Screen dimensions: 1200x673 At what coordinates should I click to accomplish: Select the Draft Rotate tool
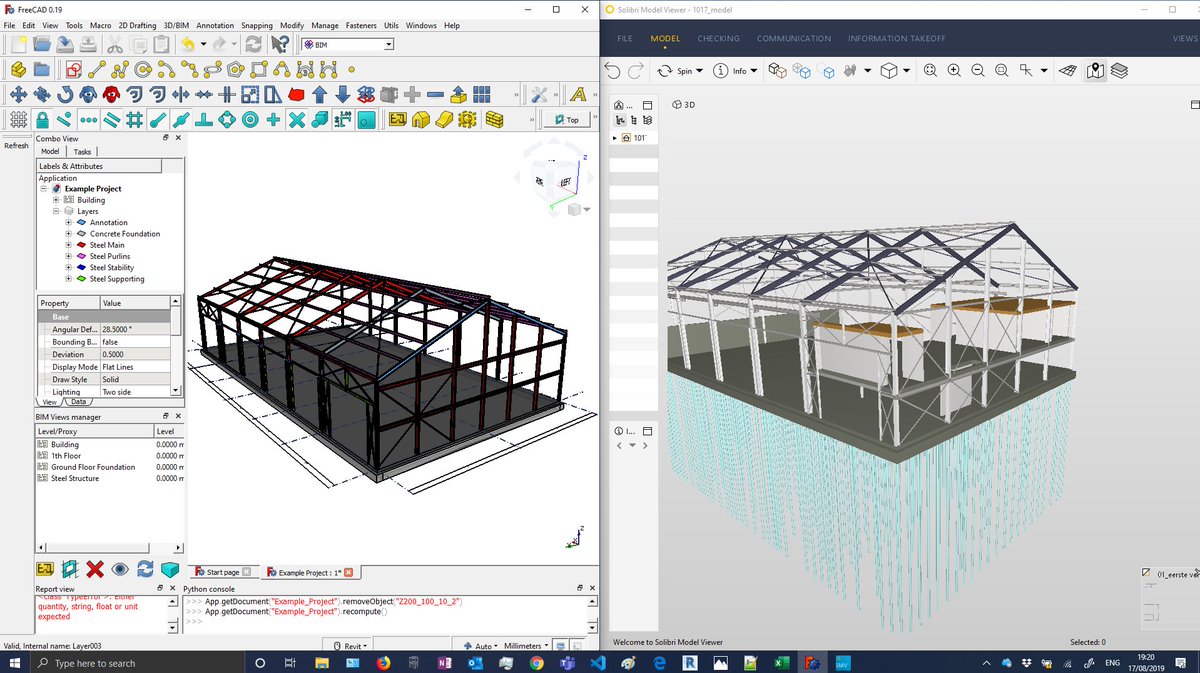coord(64,95)
